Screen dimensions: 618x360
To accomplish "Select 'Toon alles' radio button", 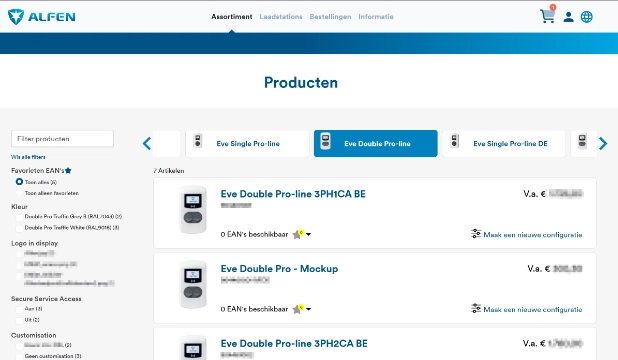I will pyautogui.click(x=19, y=182).
